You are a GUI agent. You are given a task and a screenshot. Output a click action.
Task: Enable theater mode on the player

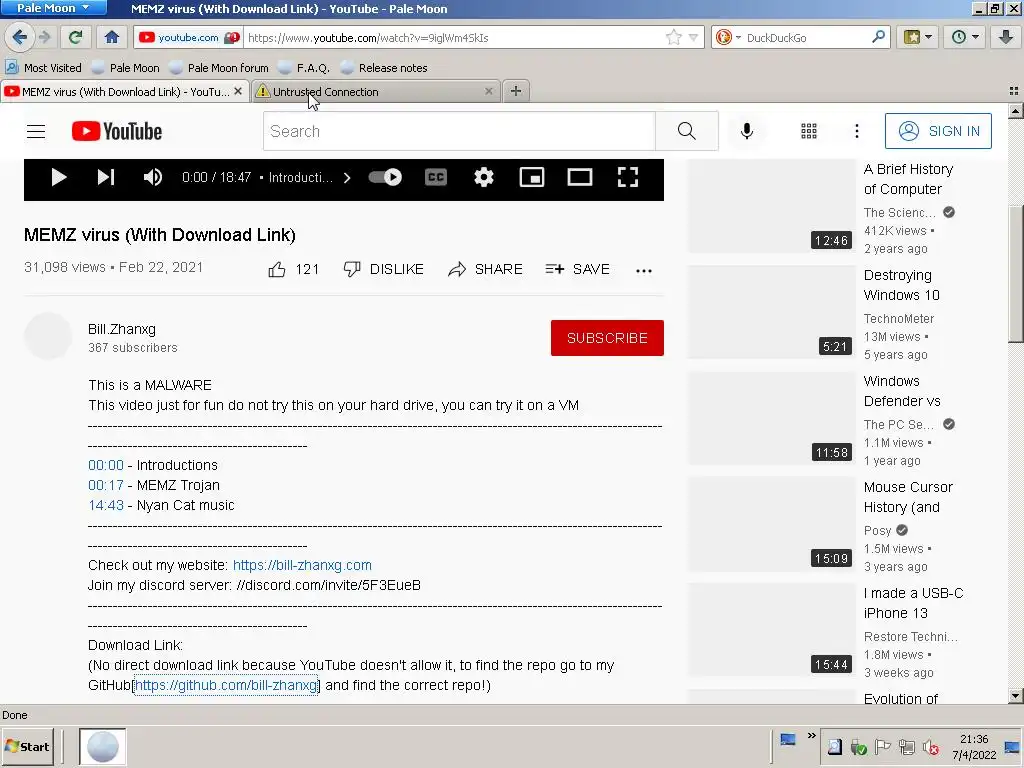pos(580,177)
